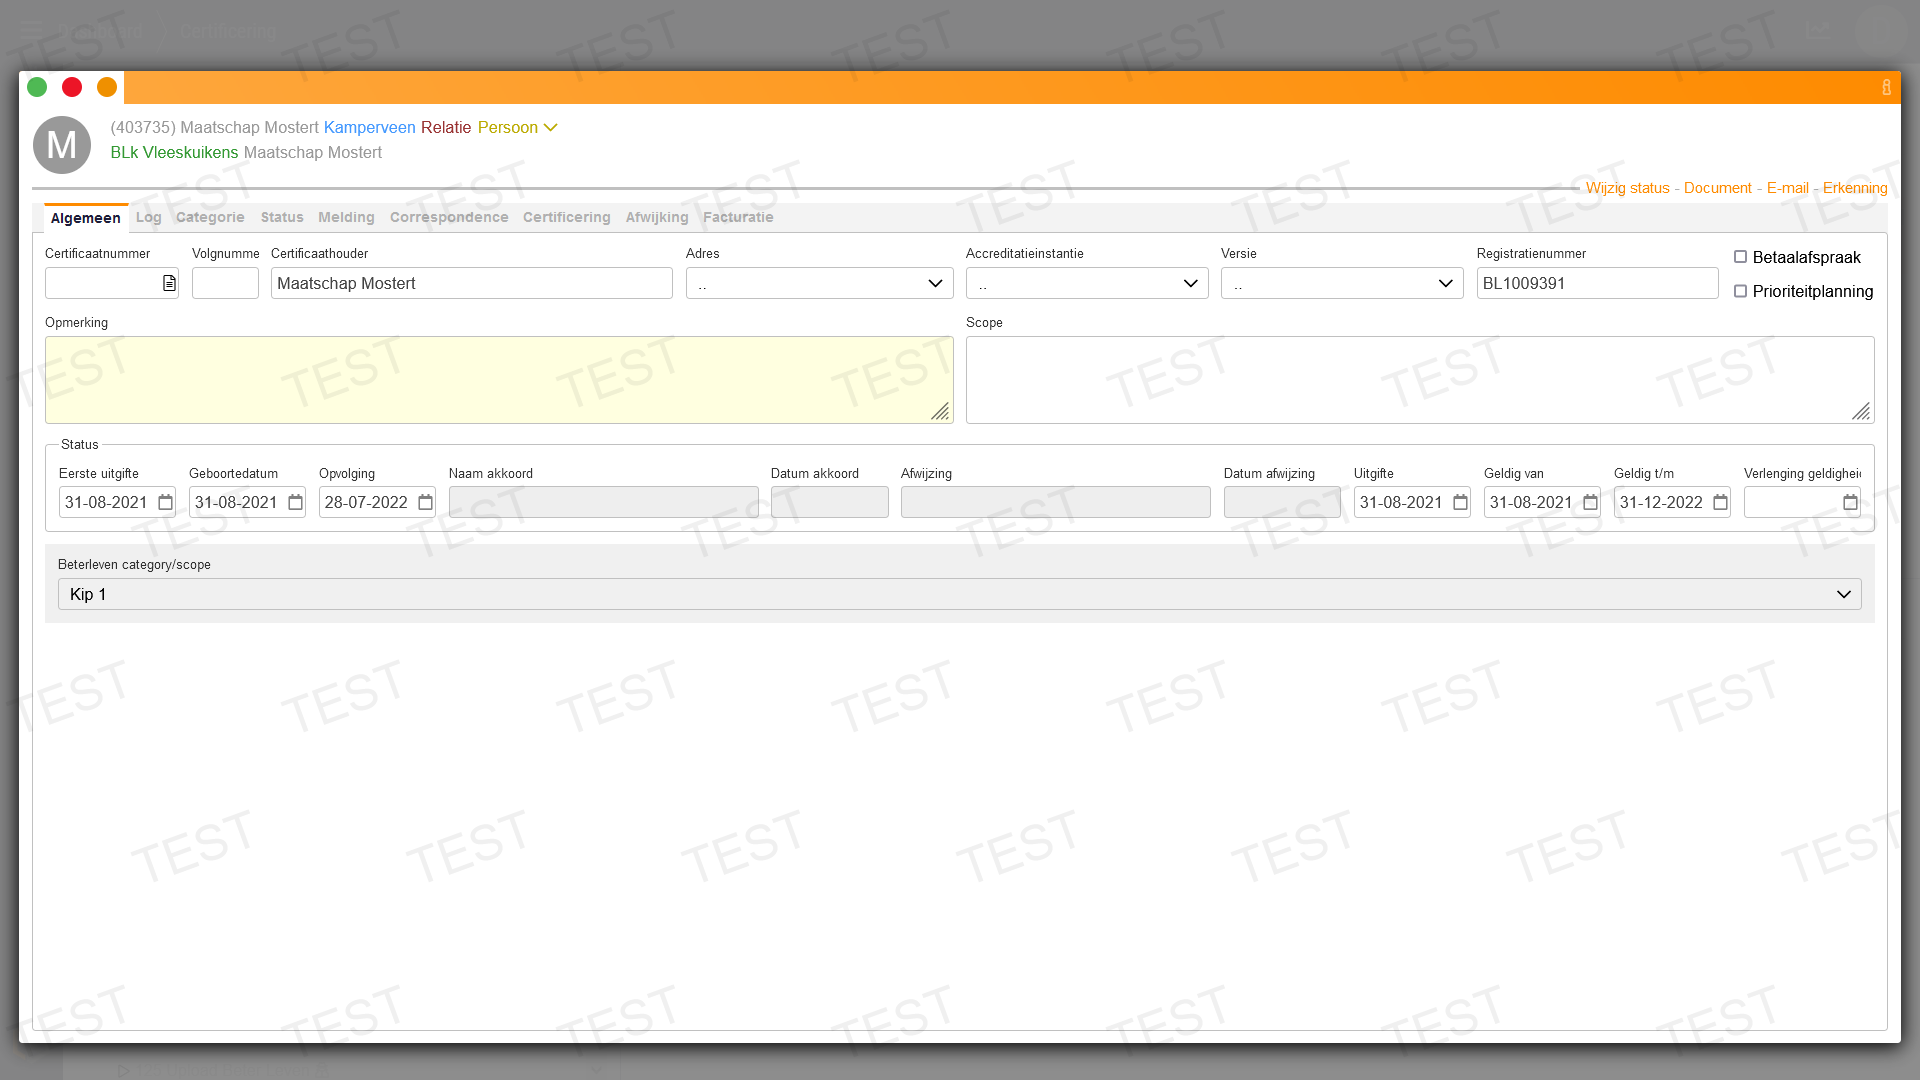The width and height of the screenshot is (1920, 1080).
Task: Enable the Betaalafspraak checkbox
Action: point(1741,257)
